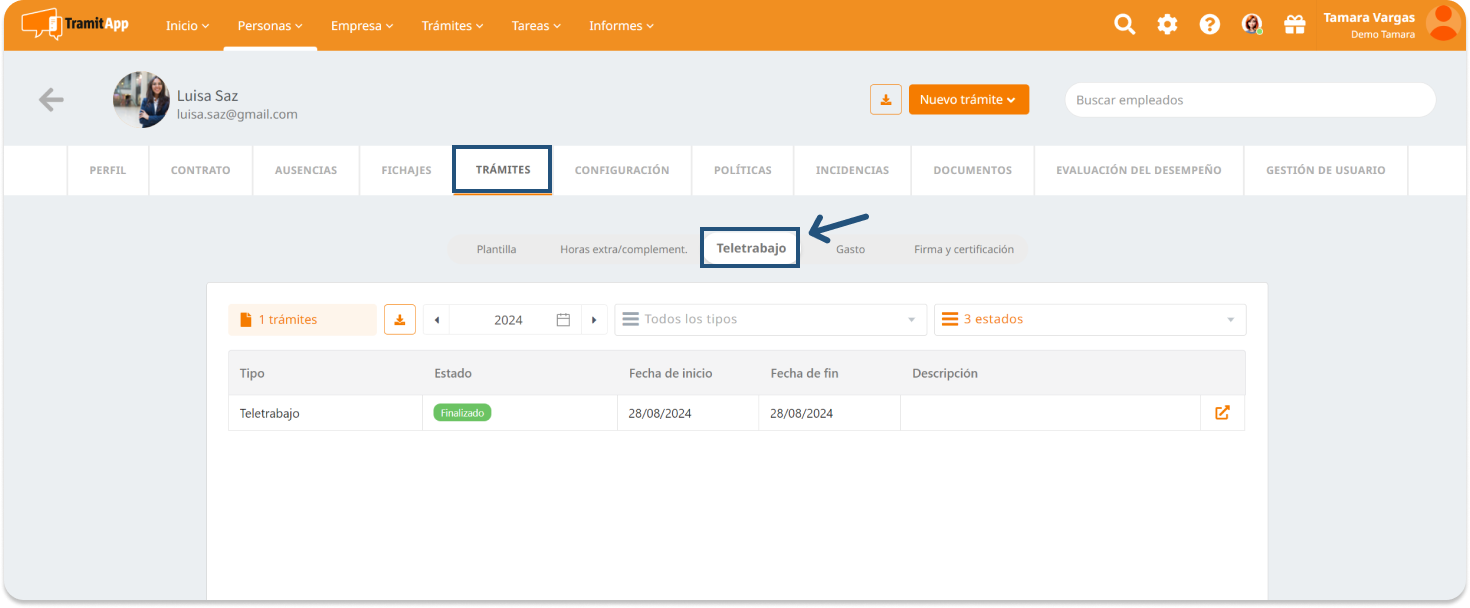Click the Buscar empleados search field
This screenshot has width=1470, height=608.
(1250, 100)
